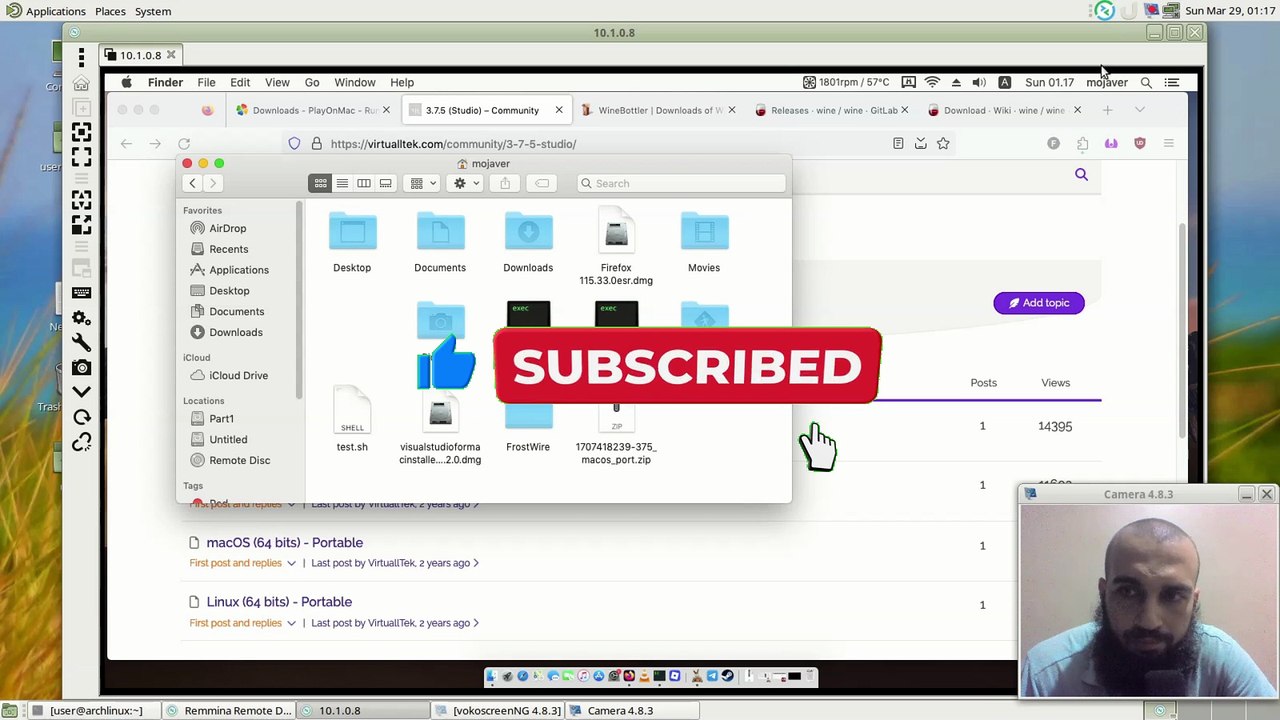Viewport: 1280px width, 720px height.
Task: Toggle Remmina fullscreen mode icon
Action: pyautogui.click(x=82, y=155)
